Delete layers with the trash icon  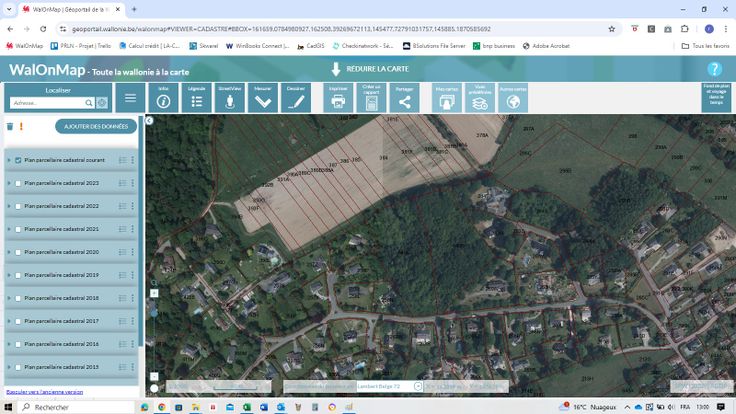click(x=10, y=127)
